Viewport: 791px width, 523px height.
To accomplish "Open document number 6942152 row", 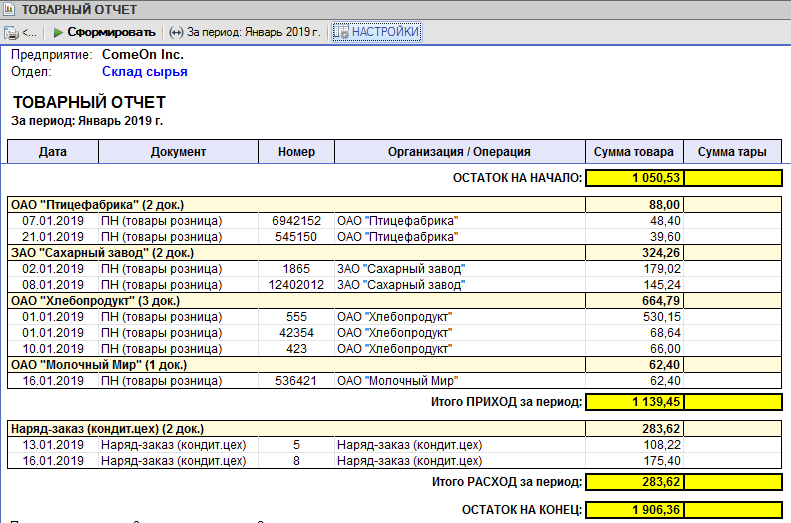I will 394,221.
